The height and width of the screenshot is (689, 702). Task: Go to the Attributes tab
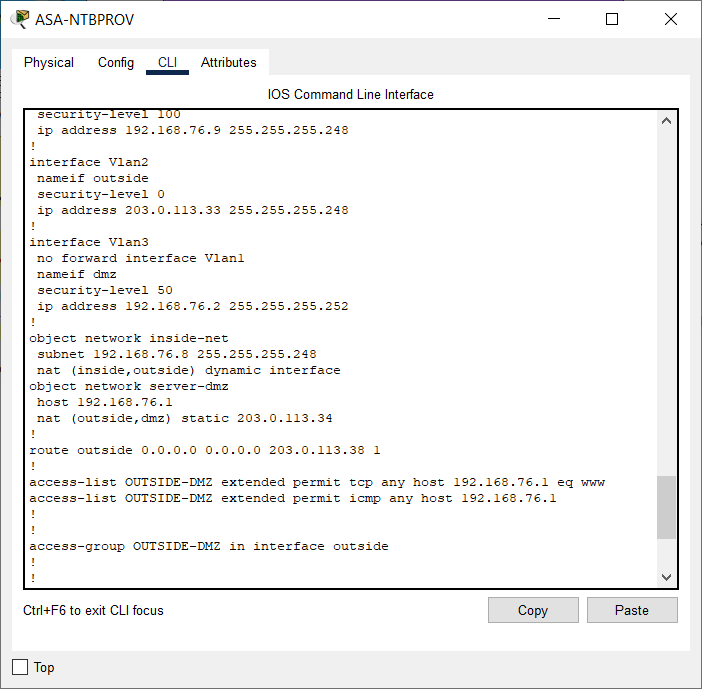229,62
